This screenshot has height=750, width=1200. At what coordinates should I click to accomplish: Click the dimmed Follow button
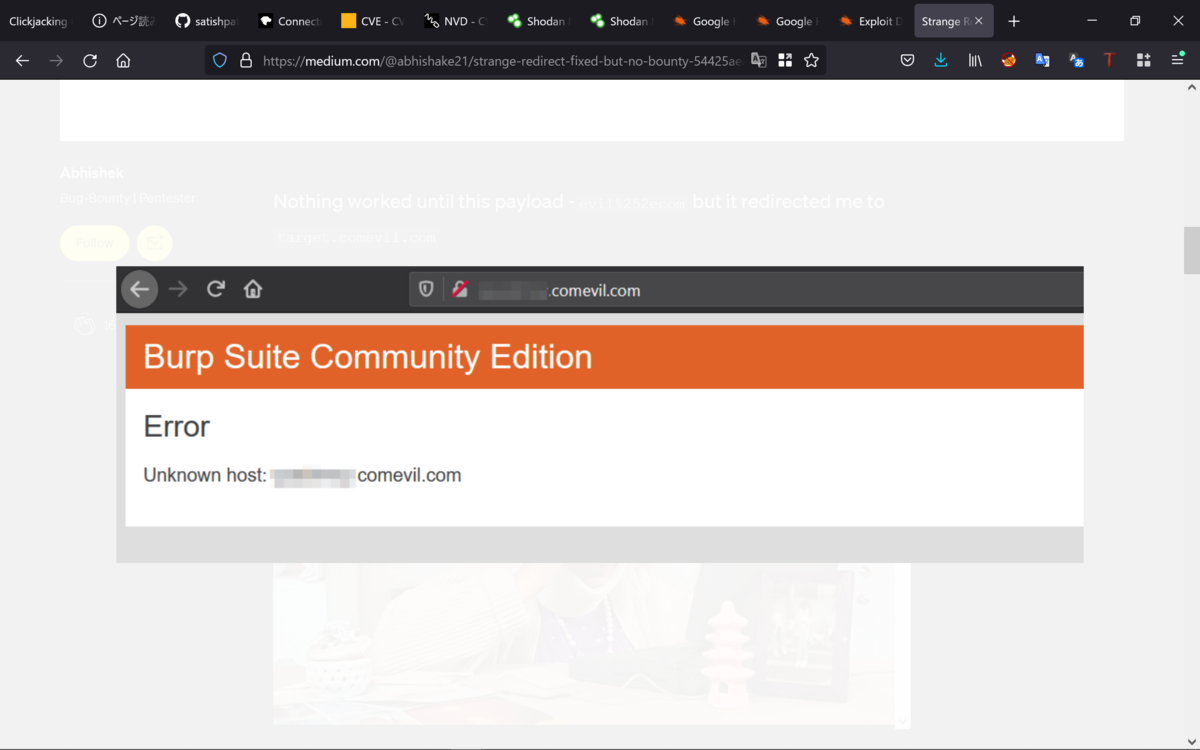pyautogui.click(x=95, y=243)
